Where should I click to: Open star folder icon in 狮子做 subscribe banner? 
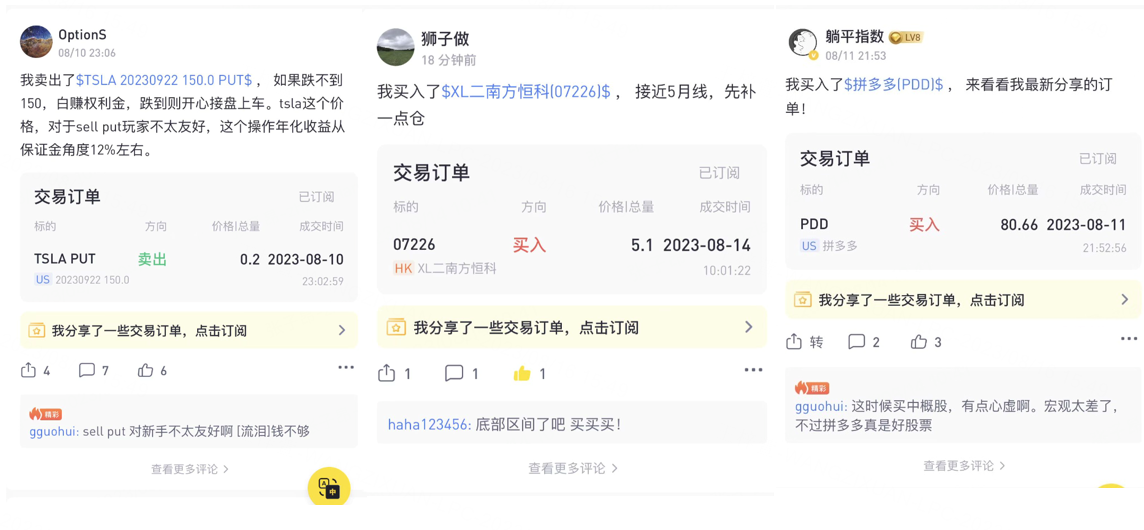tap(397, 327)
